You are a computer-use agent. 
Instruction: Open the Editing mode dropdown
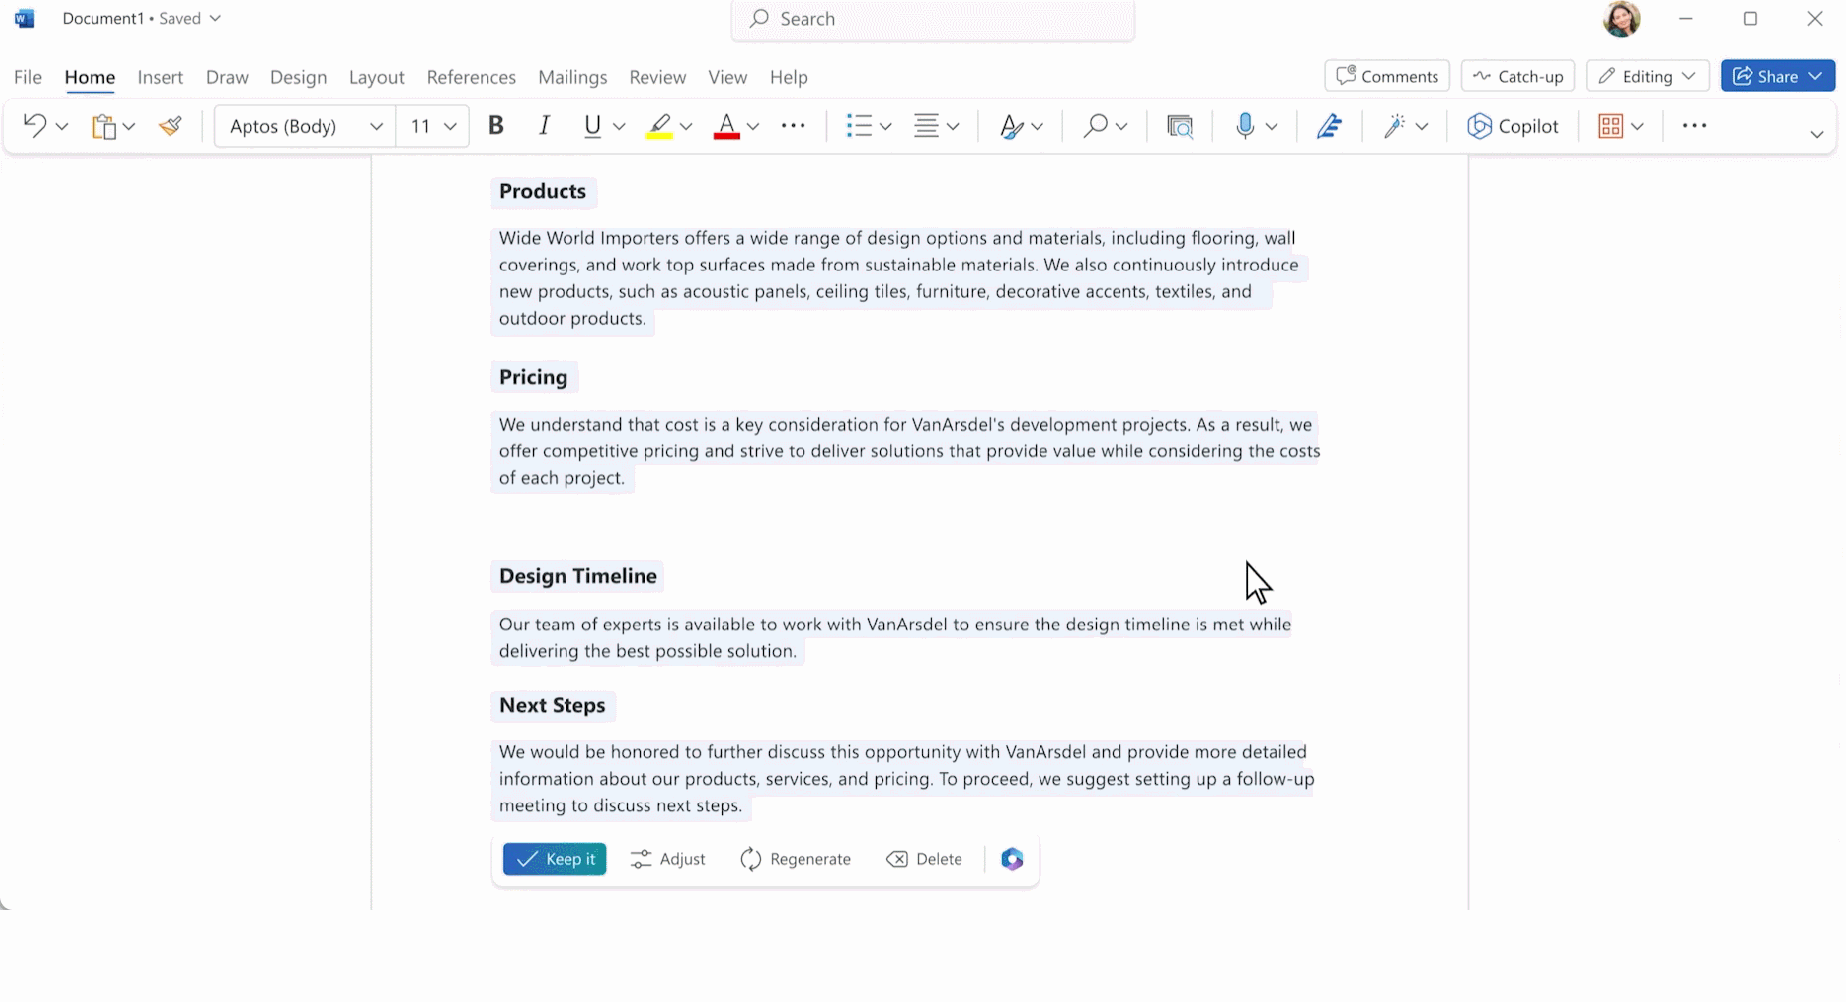pos(1647,76)
